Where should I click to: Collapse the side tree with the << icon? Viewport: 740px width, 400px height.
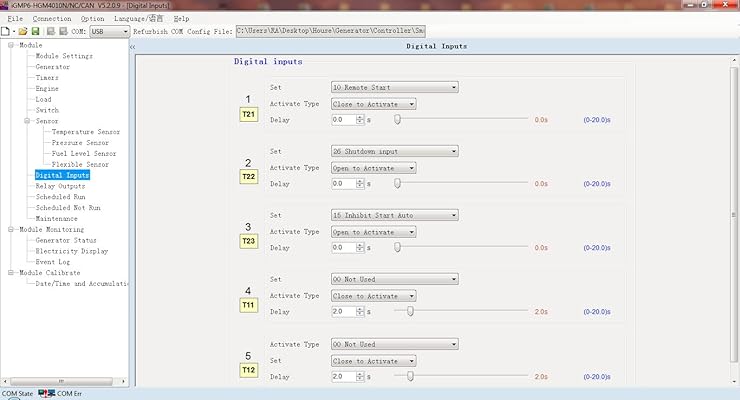pyautogui.click(x=133, y=47)
